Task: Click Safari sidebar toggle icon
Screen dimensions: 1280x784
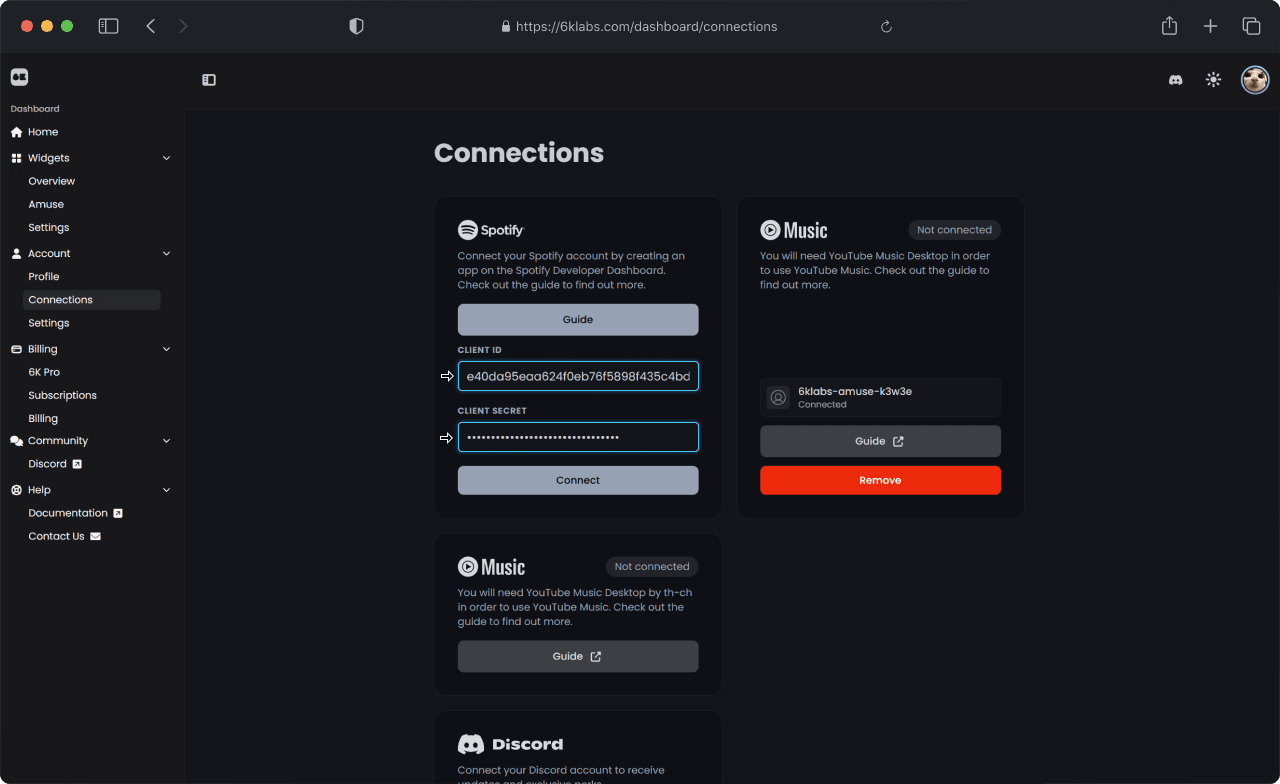Action: point(108,27)
